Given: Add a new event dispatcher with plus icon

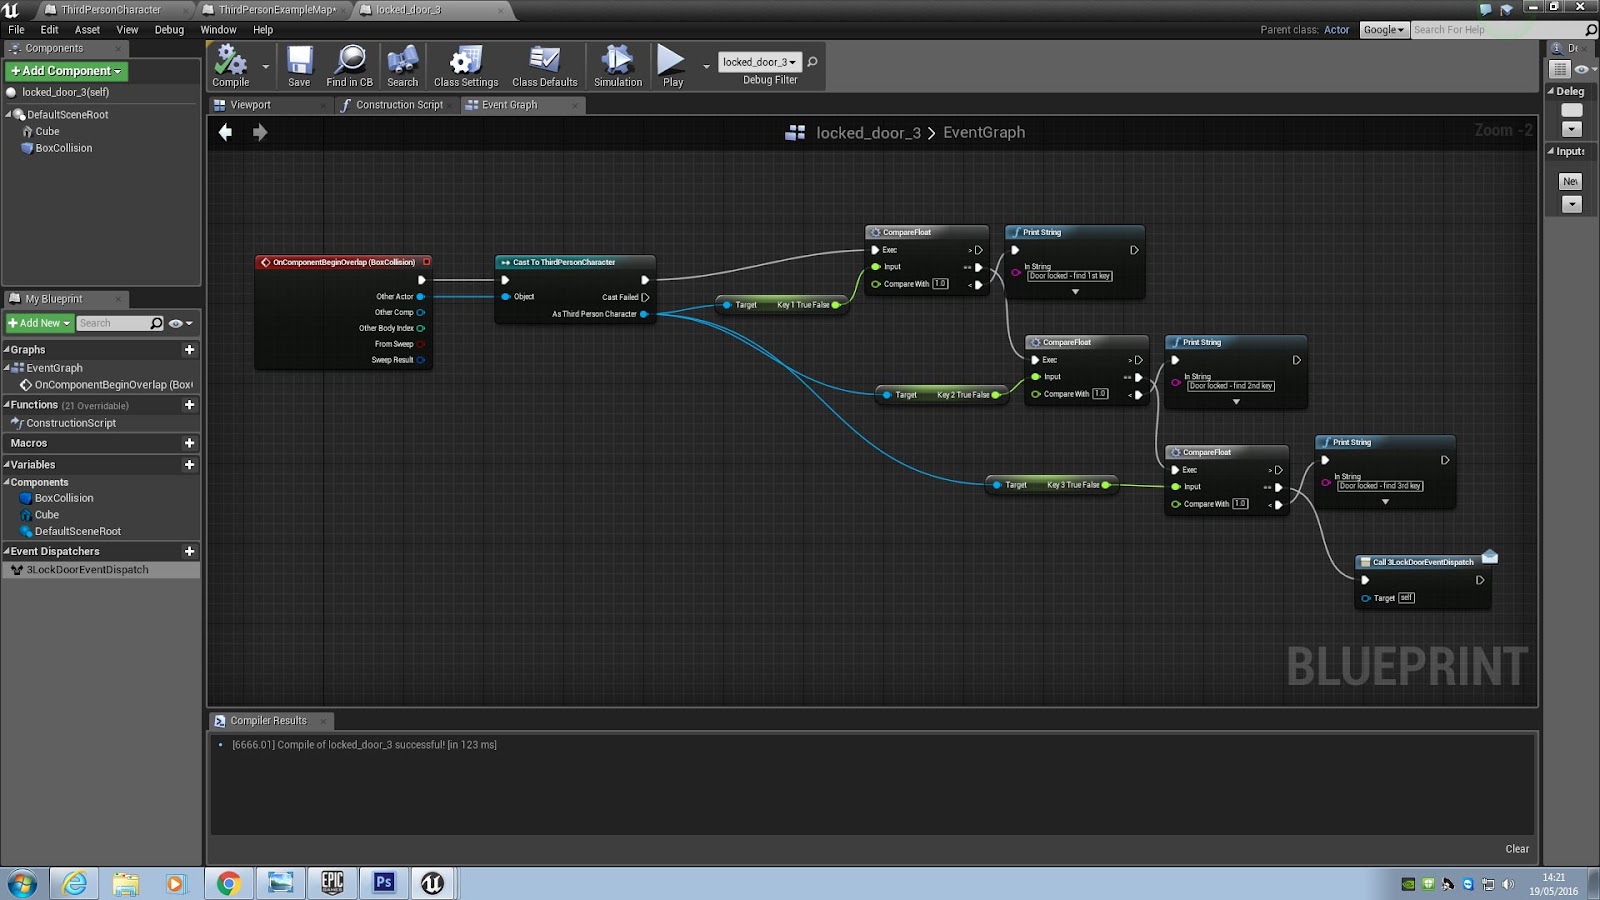Looking at the screenshot, I should pos(189,552).
